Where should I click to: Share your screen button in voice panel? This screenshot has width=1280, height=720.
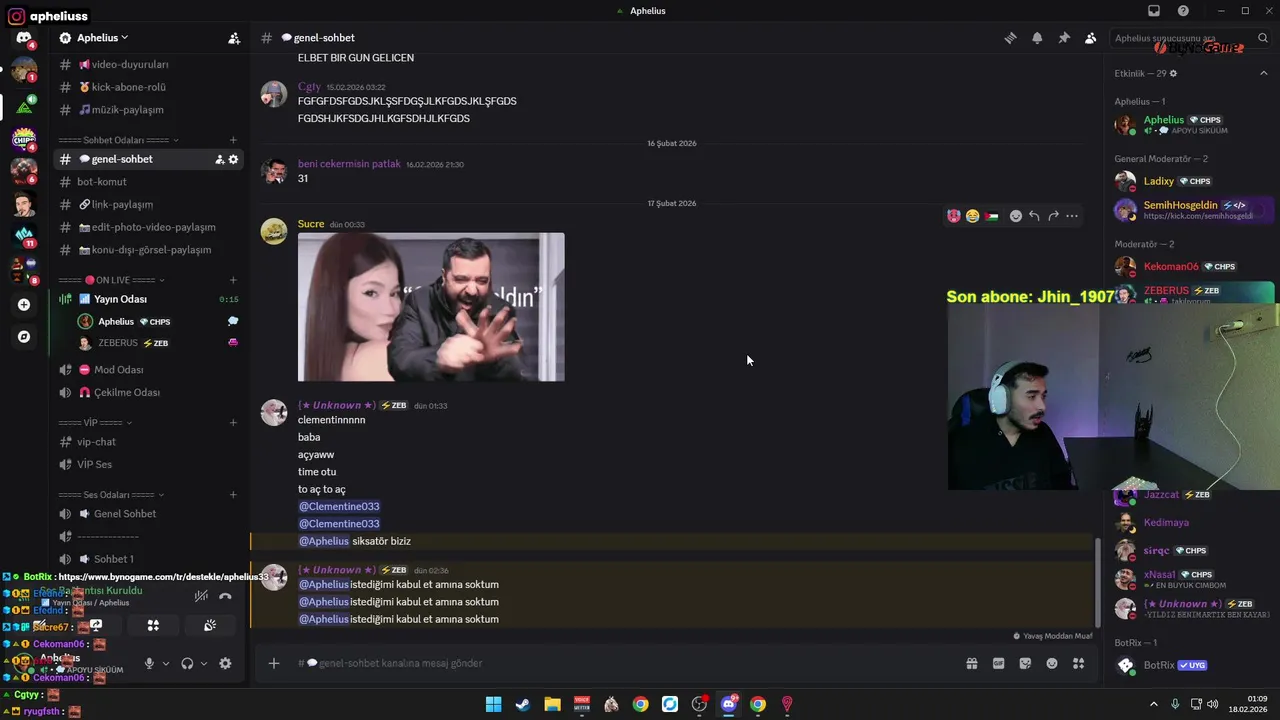(x=96, y=625)
